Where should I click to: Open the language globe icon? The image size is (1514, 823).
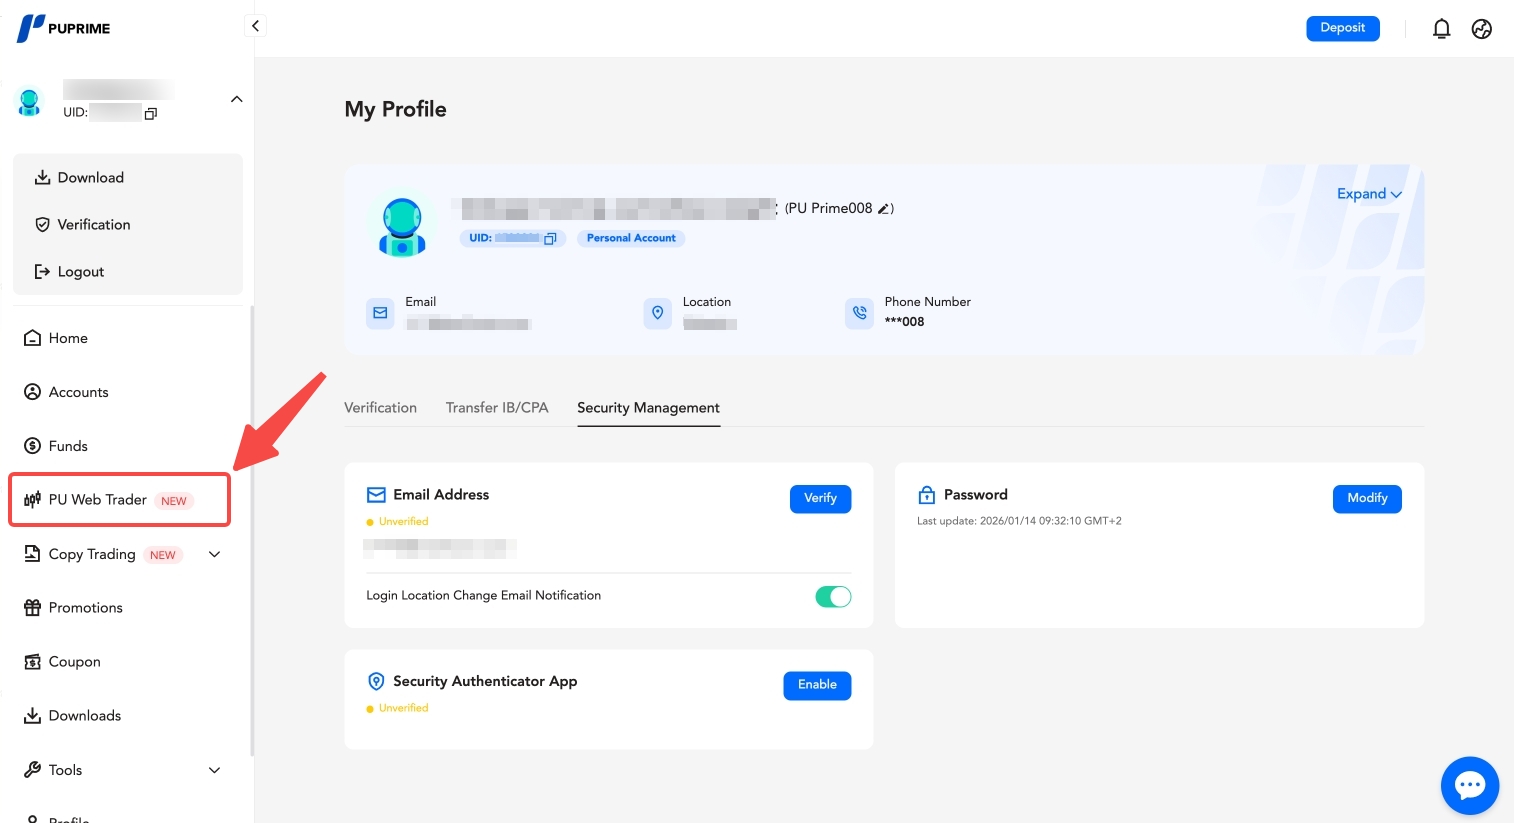[x=1482, y=29]
